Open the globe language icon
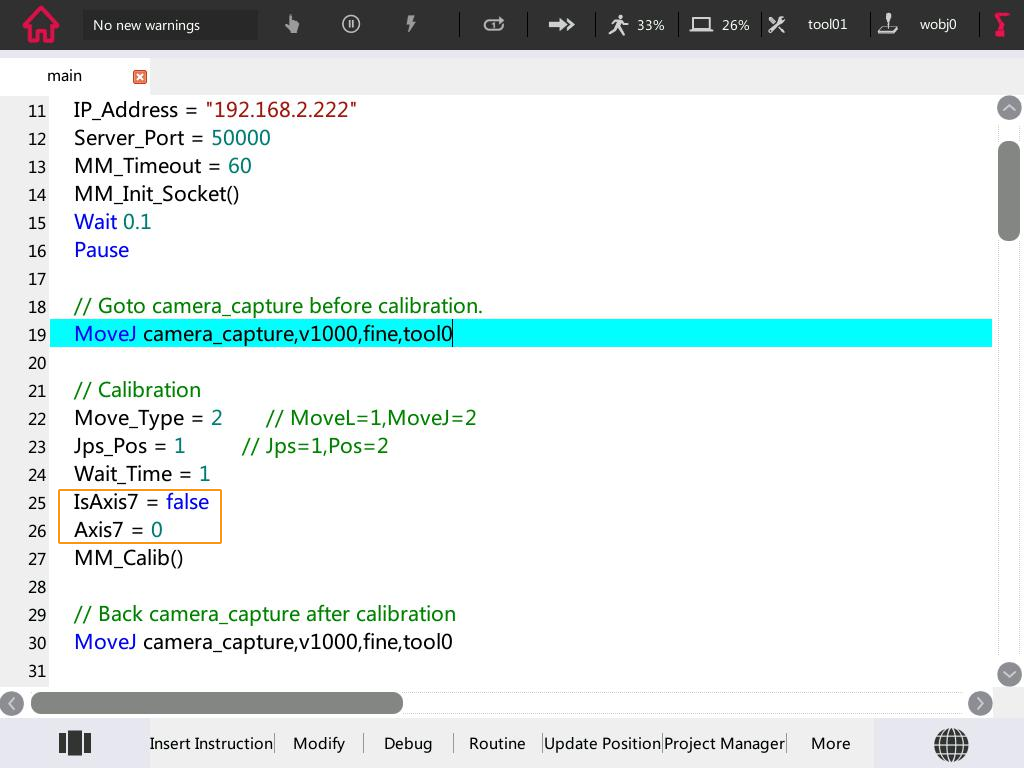Viewport: 1024px width, 768px height. pyautogui.click(x=951, y=743)
